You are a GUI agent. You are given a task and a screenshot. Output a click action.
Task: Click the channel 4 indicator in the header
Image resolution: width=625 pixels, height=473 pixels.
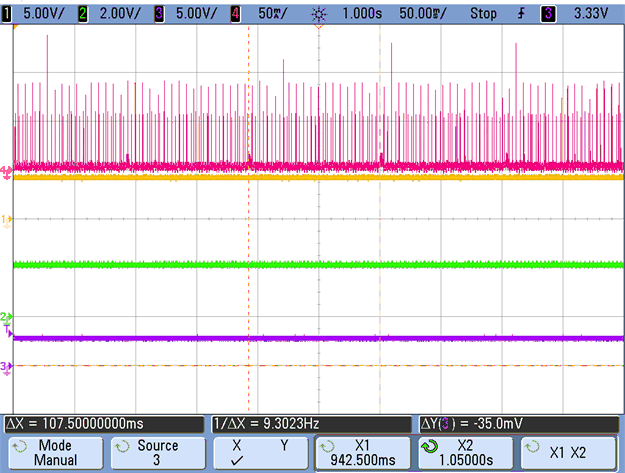point(236,14)
